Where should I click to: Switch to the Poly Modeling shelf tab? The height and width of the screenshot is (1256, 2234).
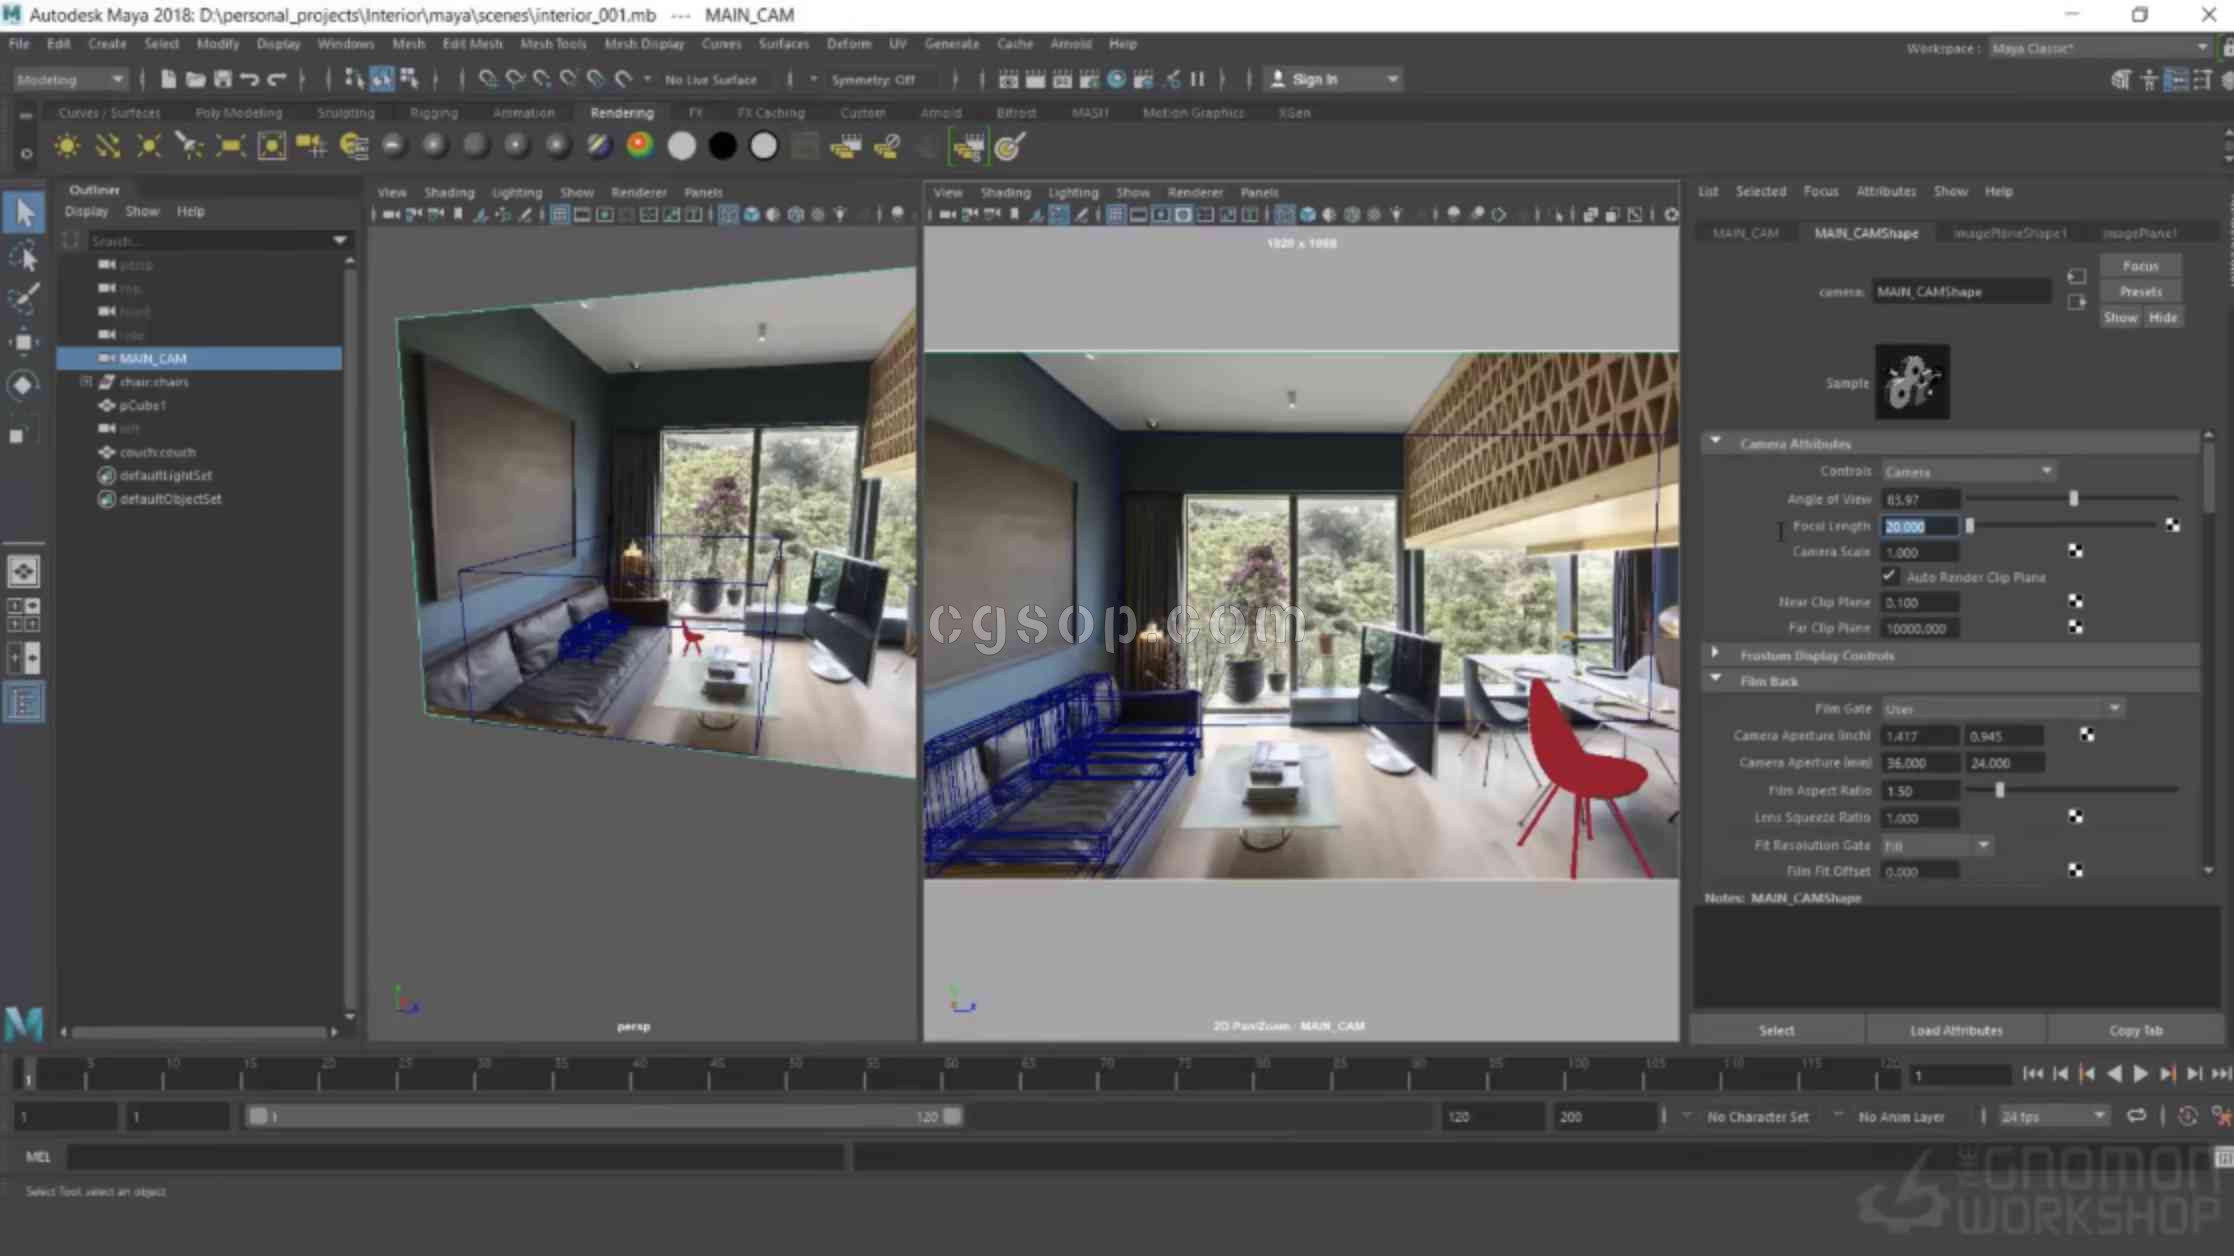pos(238,113)
